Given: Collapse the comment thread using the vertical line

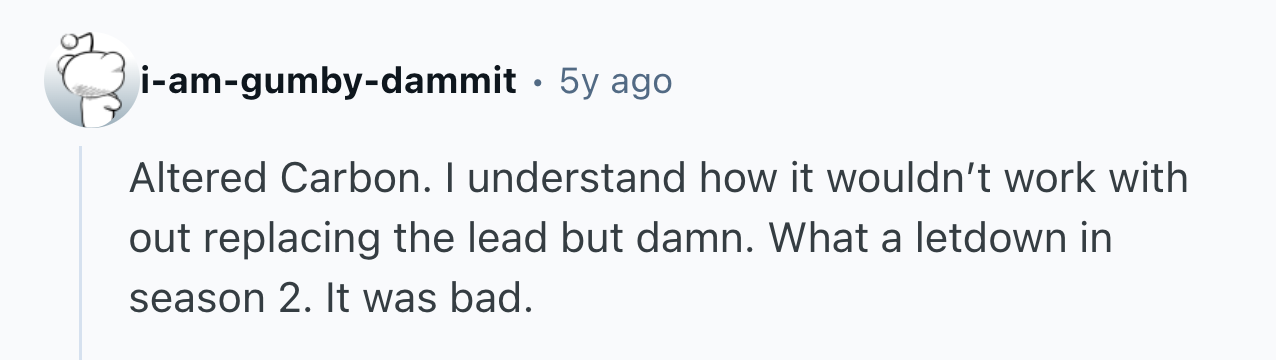Looking at the screenshot, I should point(81,252).
